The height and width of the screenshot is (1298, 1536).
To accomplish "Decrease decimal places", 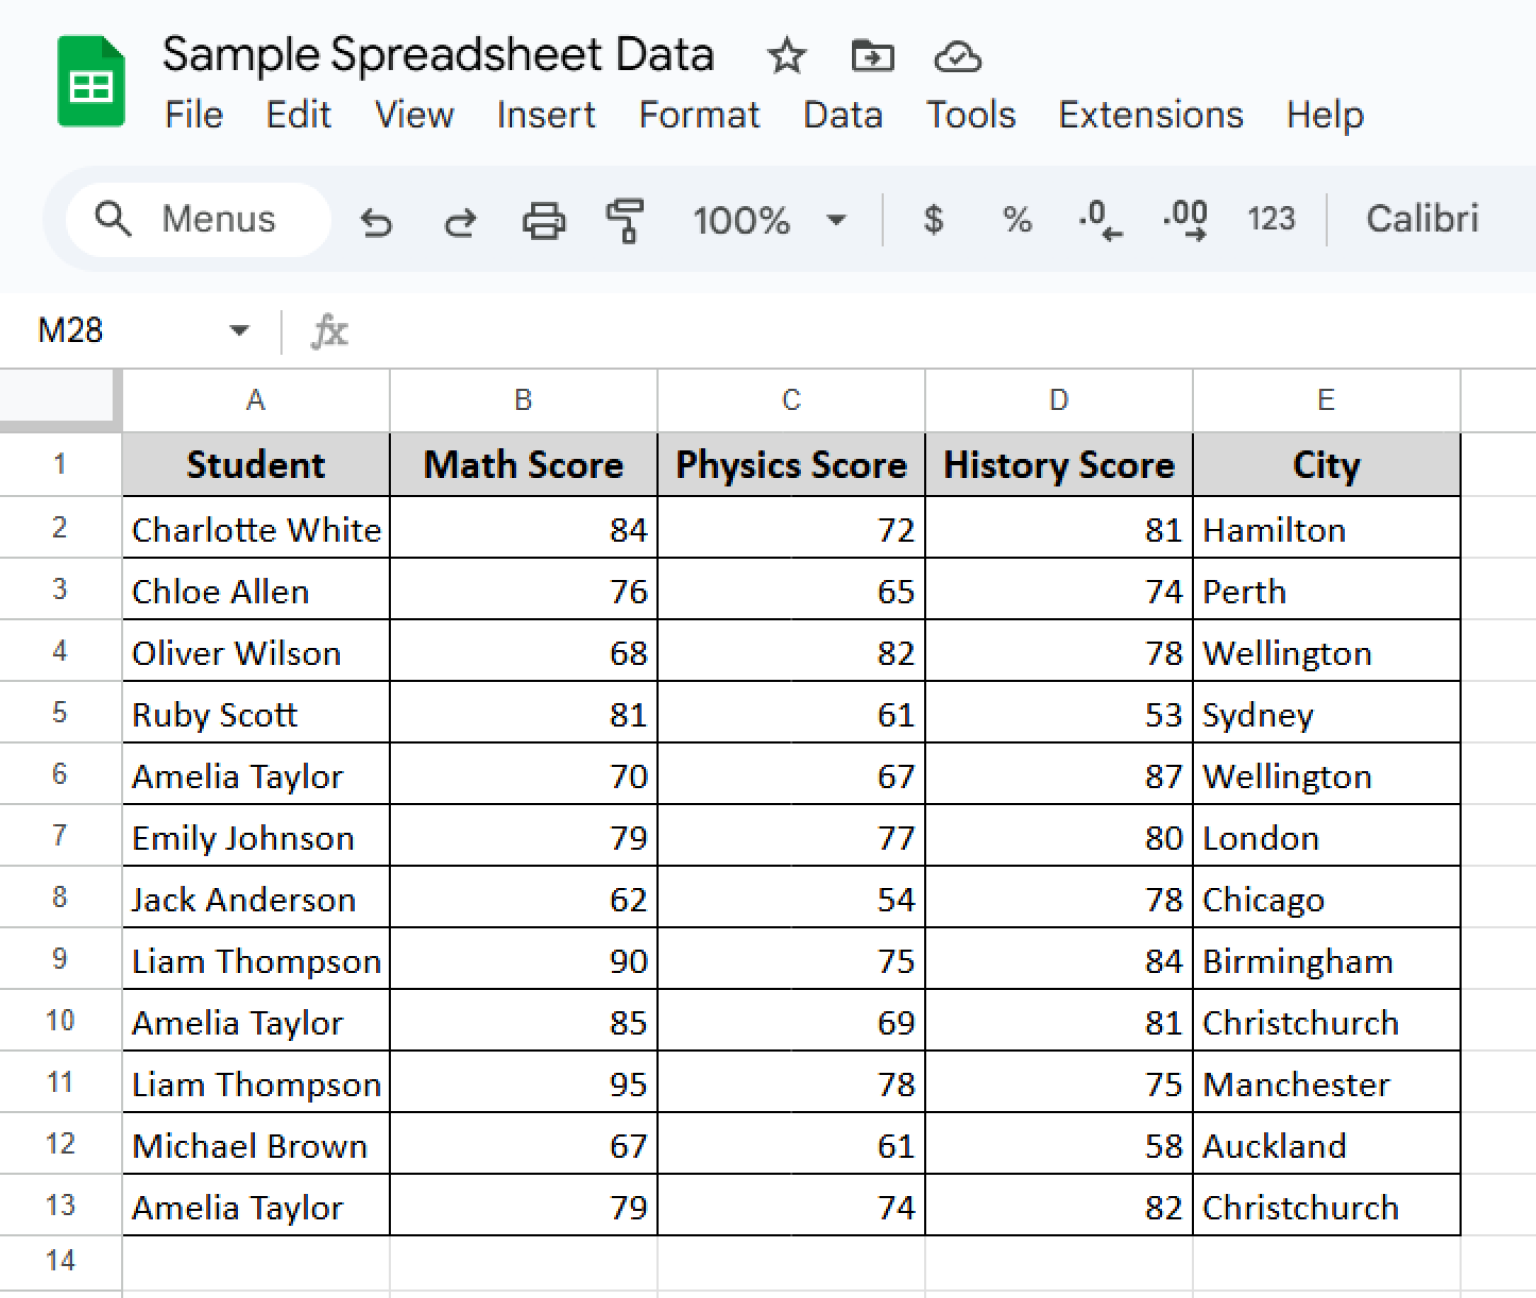I will click(1098, 220).
